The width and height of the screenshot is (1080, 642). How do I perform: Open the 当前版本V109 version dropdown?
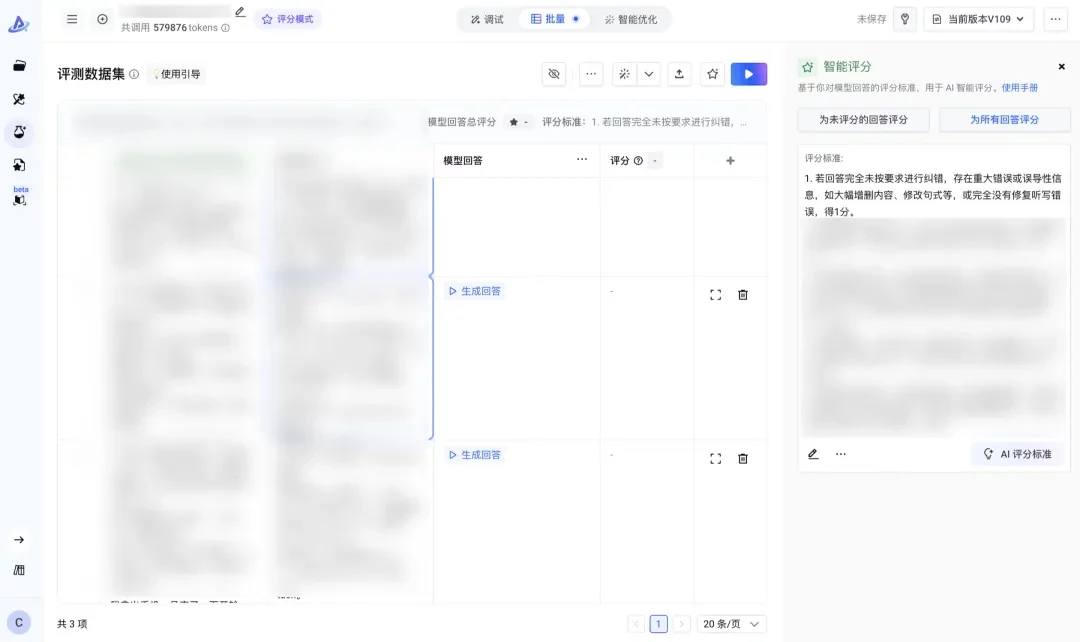coord(978,18)
